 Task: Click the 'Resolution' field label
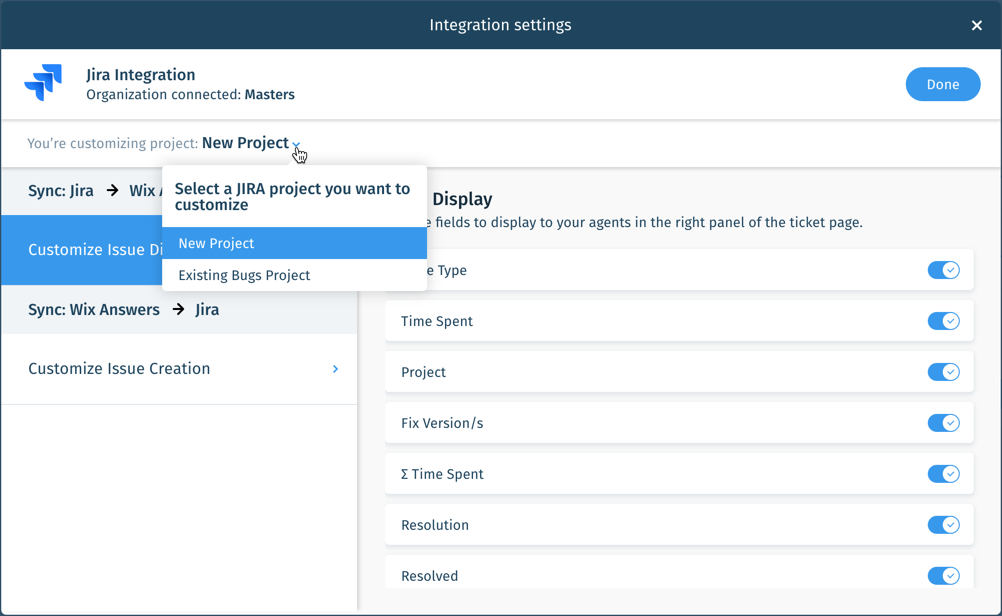click(x=435, y=525)
